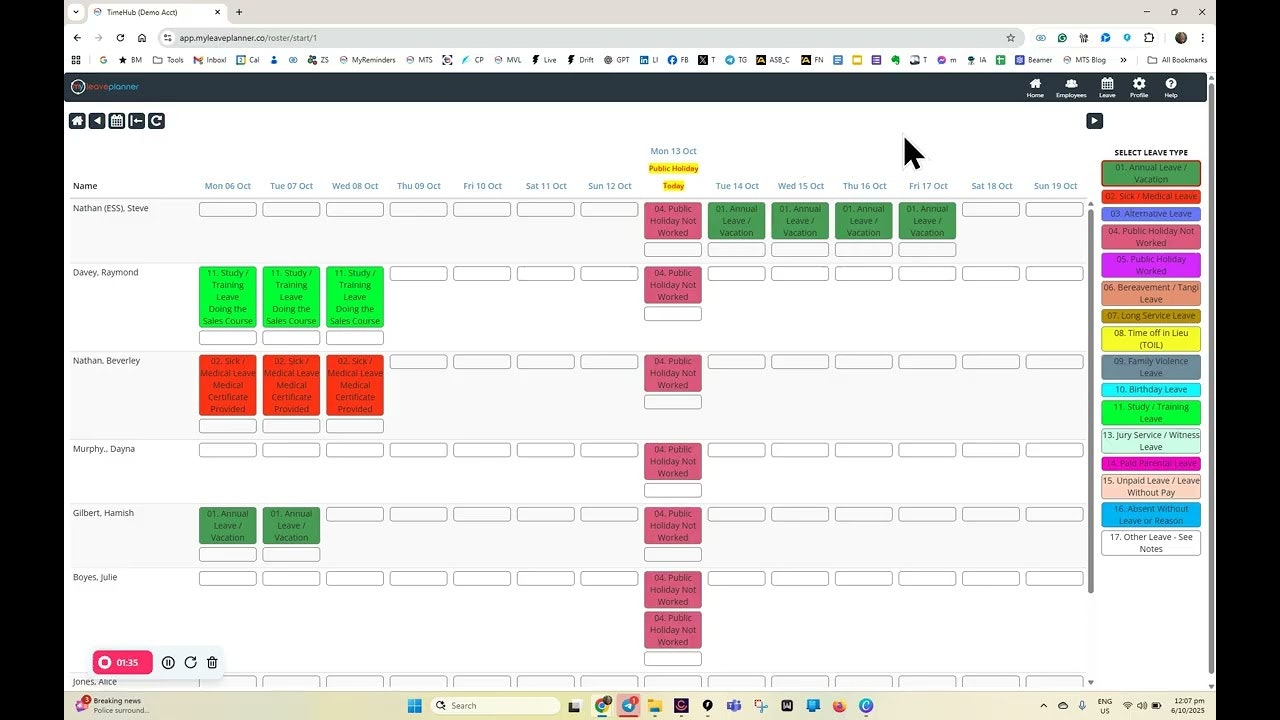Click the Help question-mark icon
1280x720 pixels.
pyautogui.click(x=1171, y=87)
